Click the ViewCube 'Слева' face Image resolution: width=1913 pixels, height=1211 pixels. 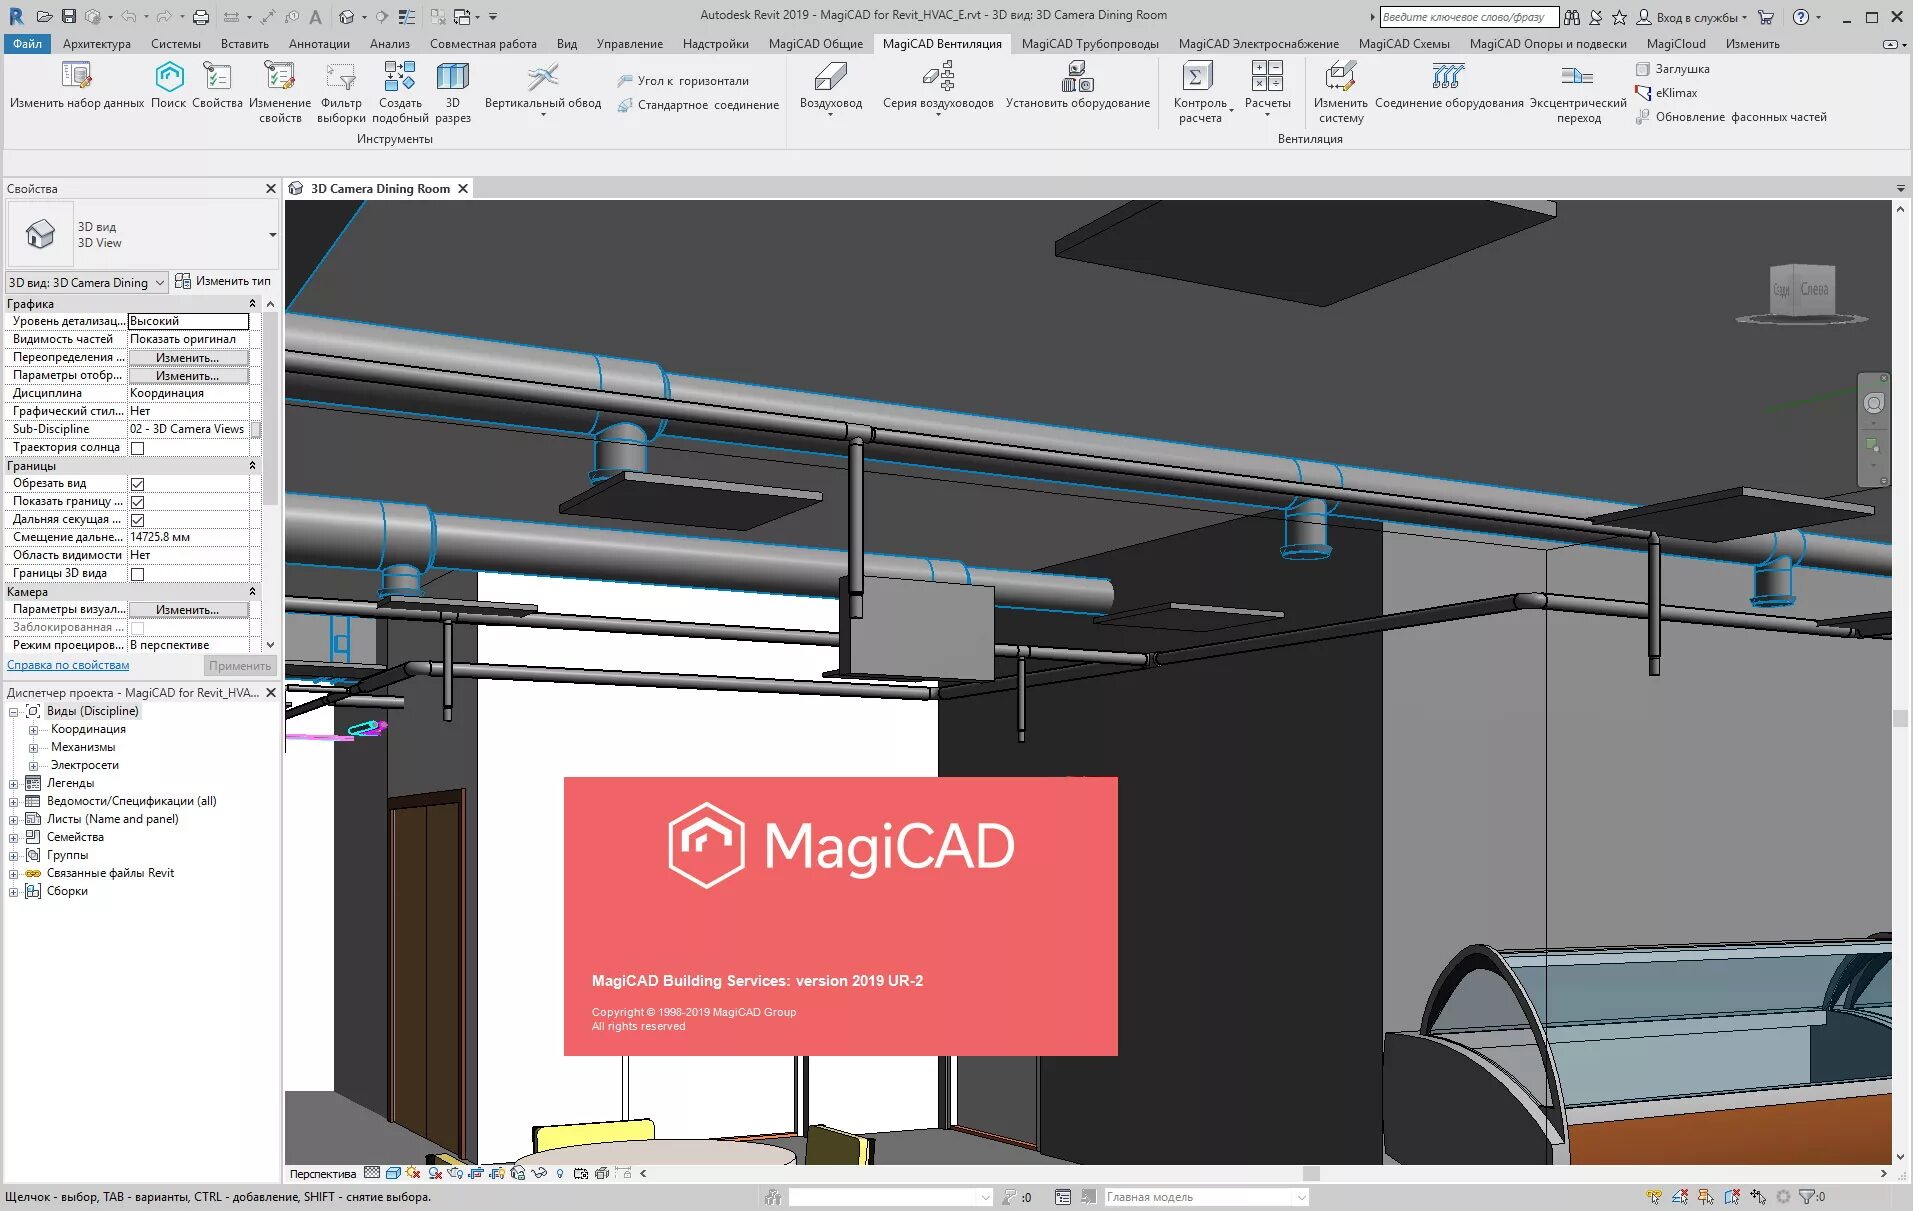pyautogui.click(x=1814, y=290)
